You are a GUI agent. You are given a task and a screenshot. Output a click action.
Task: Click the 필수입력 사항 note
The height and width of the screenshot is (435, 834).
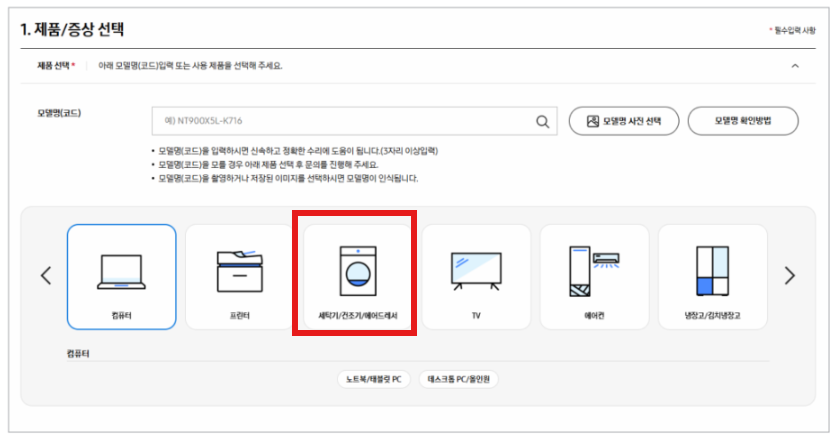[x=795, y=31]
